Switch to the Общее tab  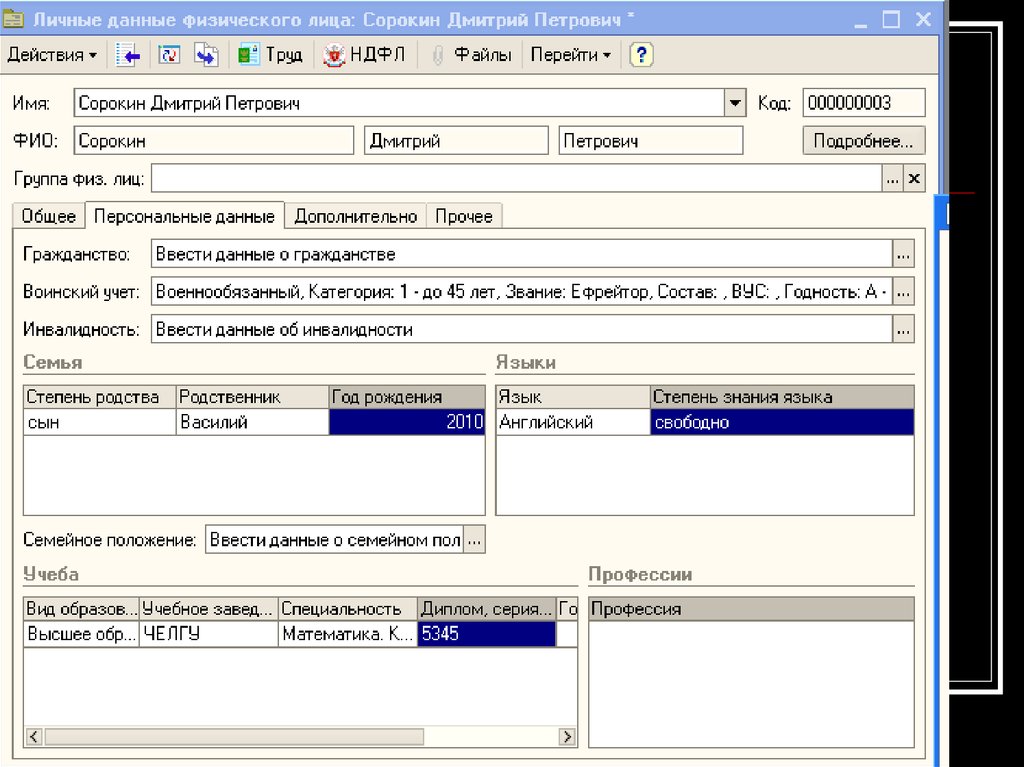click(x=49, y=216)
